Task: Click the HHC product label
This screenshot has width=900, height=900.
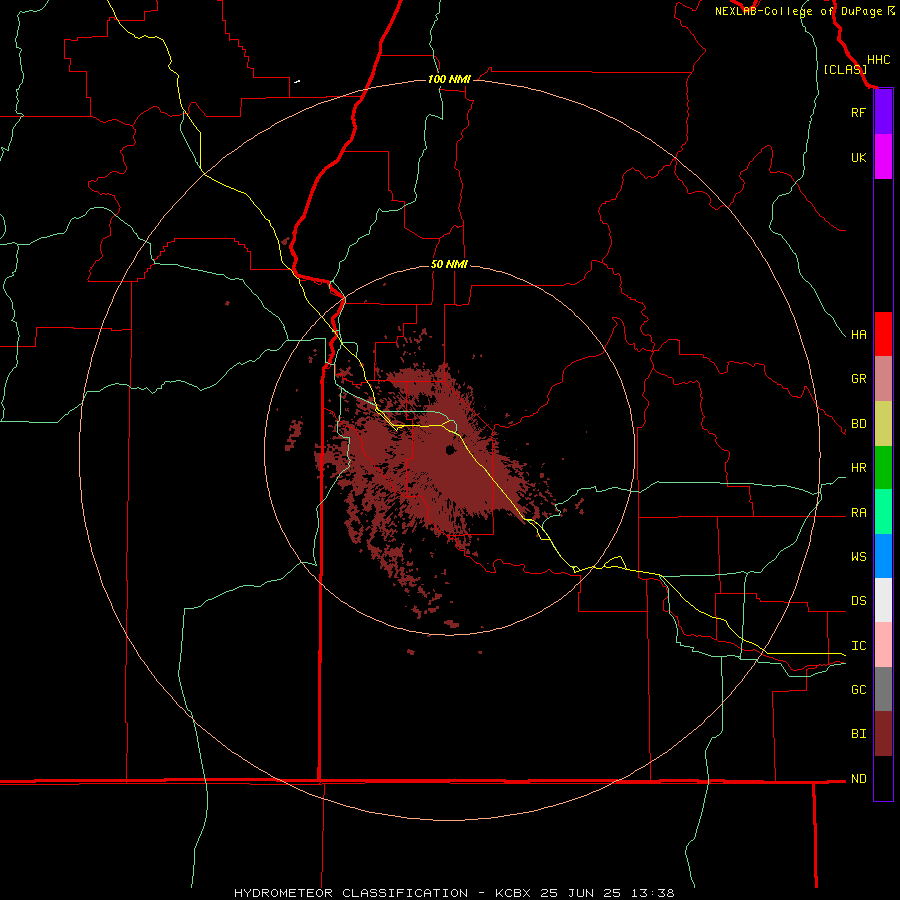Action: point(878,60)
